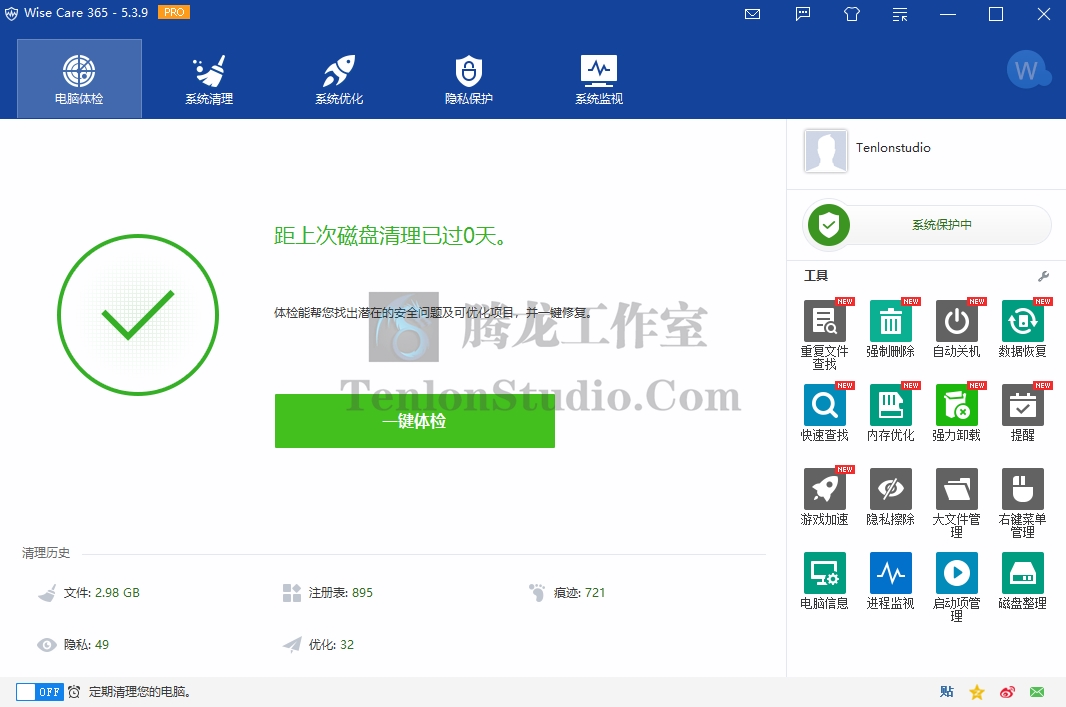This screenshot has width=1066, height=707.
Task: Open the Weibo share icon
Action: (1007, 692)
